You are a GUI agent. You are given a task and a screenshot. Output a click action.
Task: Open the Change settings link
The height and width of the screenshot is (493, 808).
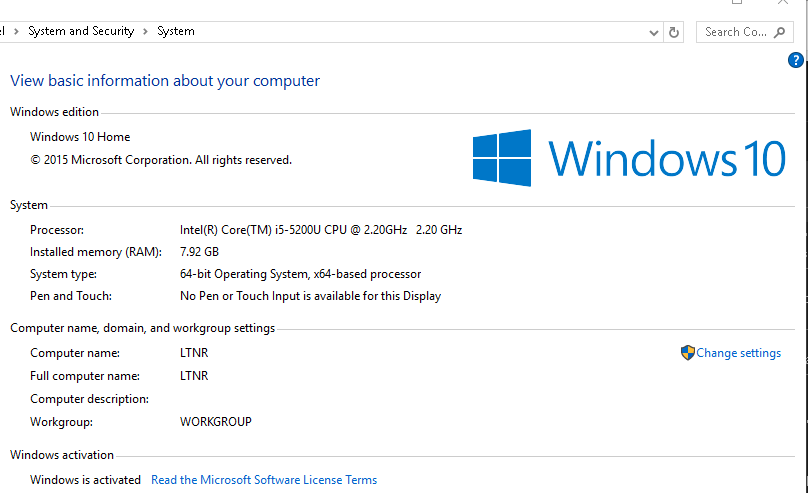739,353
